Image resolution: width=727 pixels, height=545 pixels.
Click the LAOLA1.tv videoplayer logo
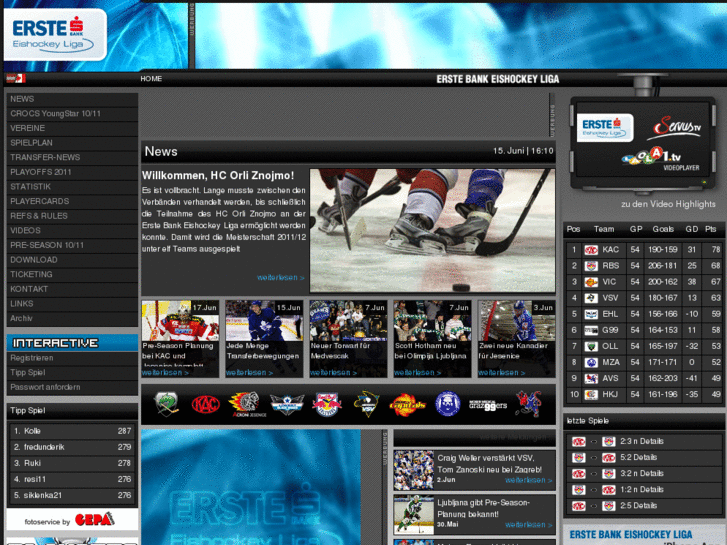661,159
